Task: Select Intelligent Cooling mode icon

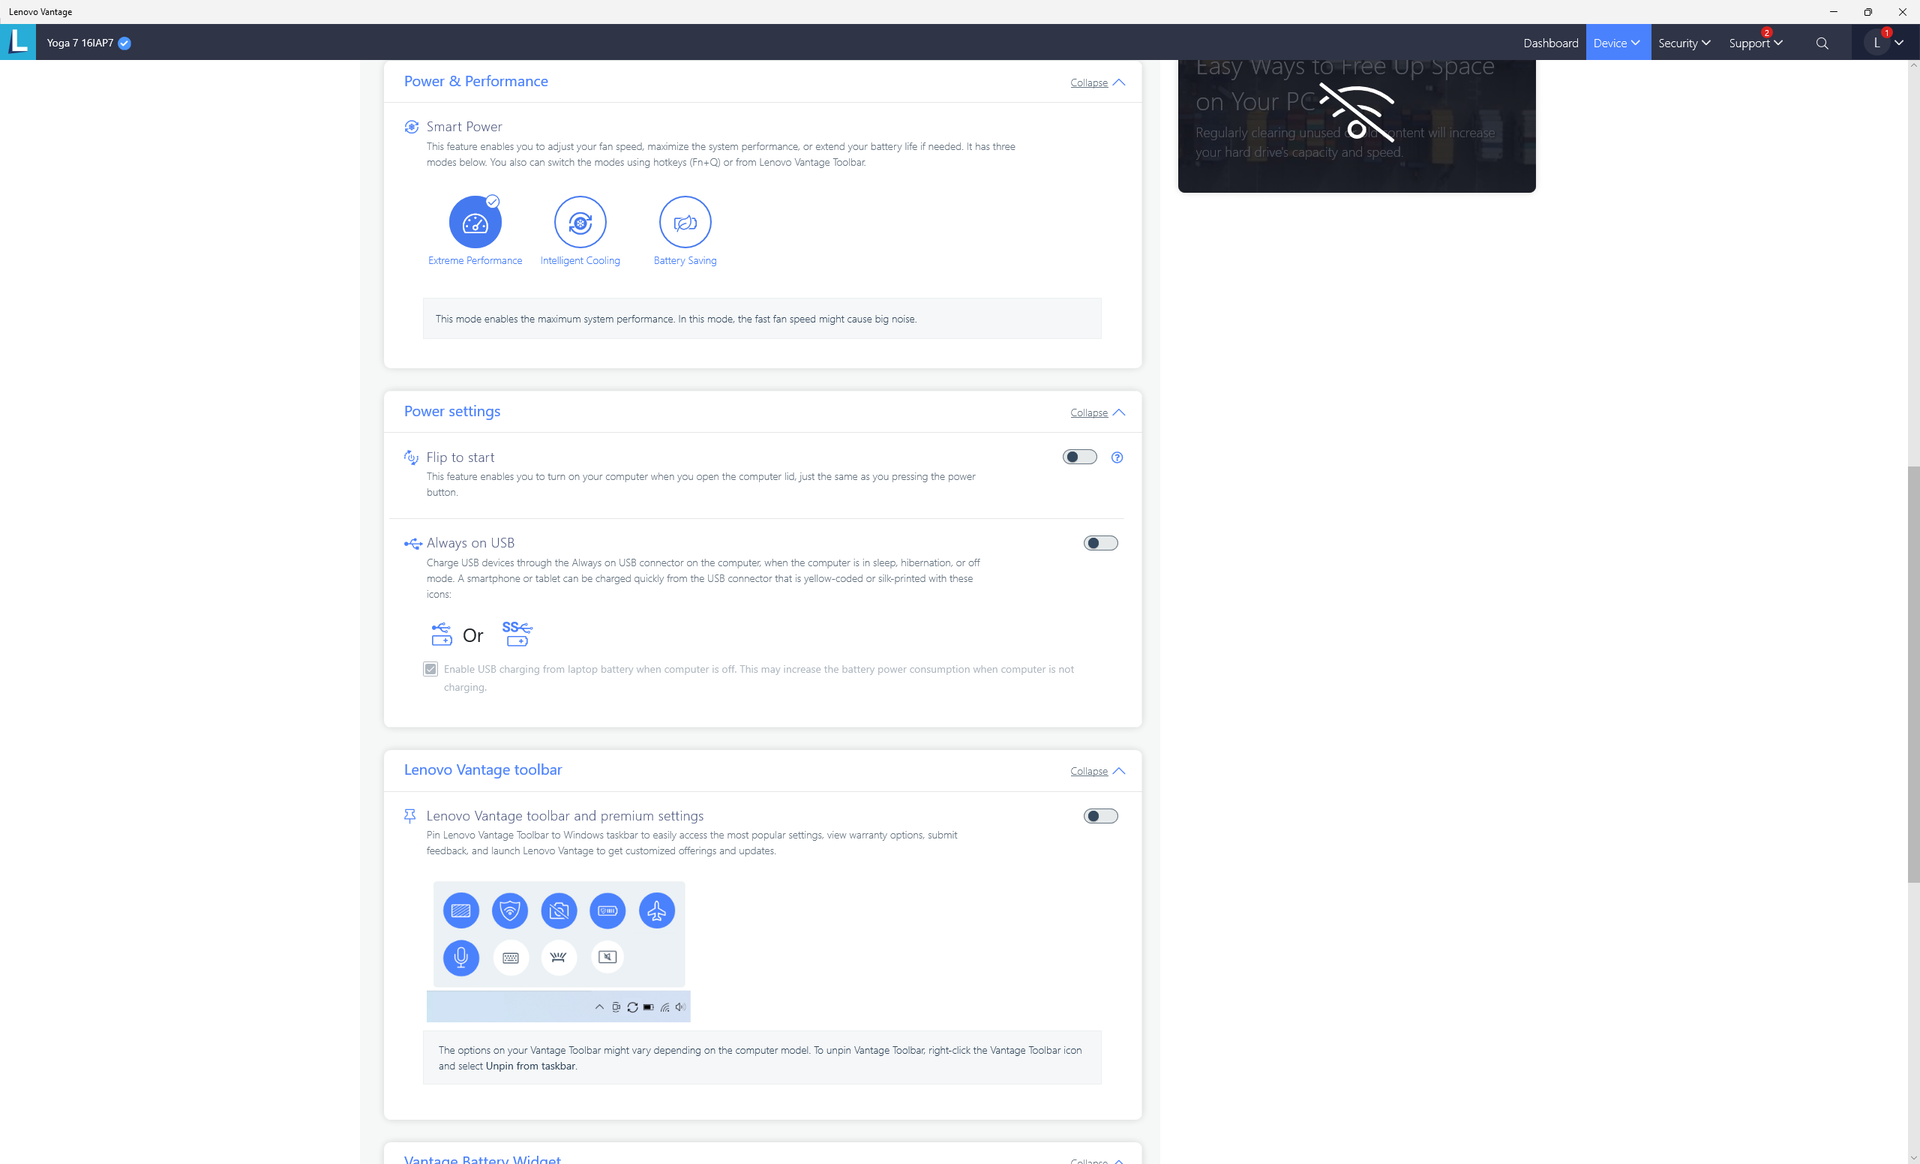Action: [x=580, y=223]
